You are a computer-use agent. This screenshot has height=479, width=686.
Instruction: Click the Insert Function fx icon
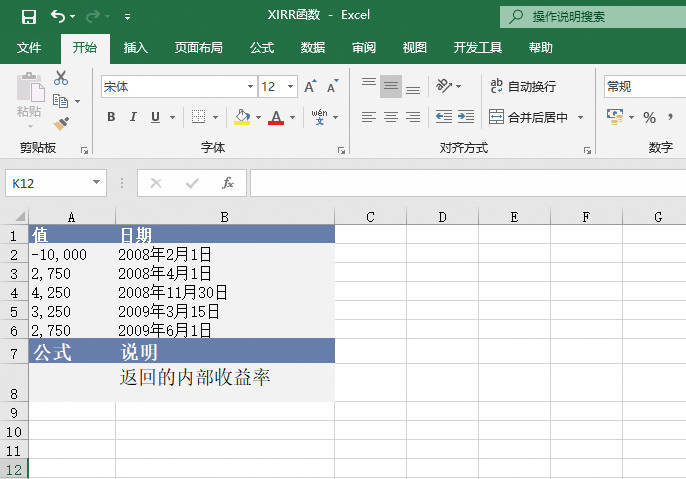[228, 183]
